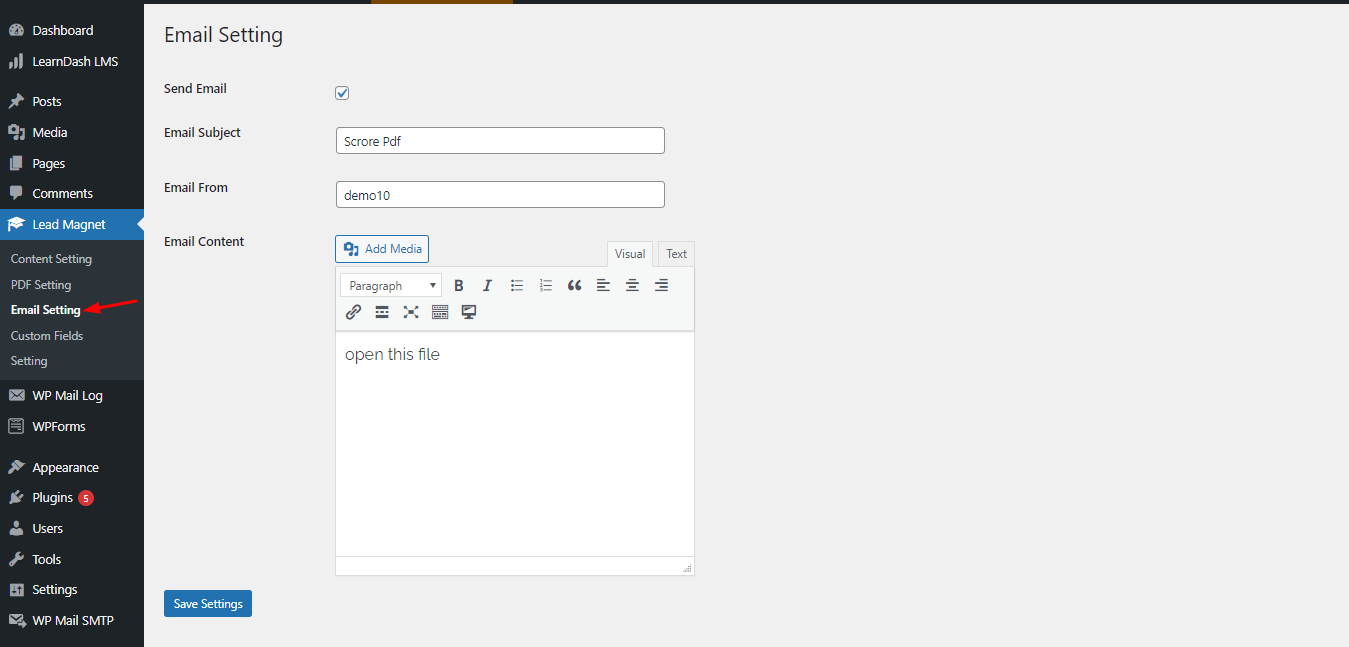
Task: Align the text left
Action: [603, 285]
